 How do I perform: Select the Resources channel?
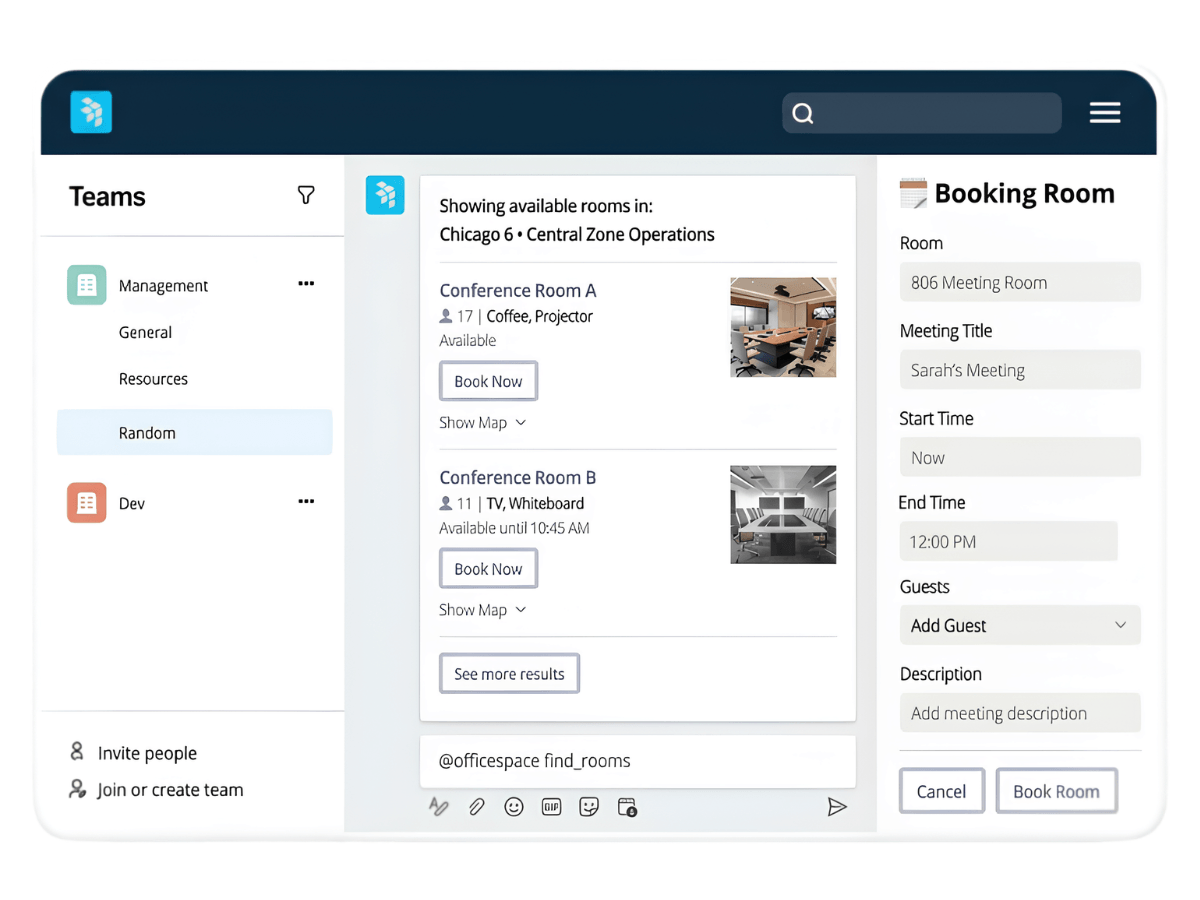pyautogui.click(x=153, y=379)
